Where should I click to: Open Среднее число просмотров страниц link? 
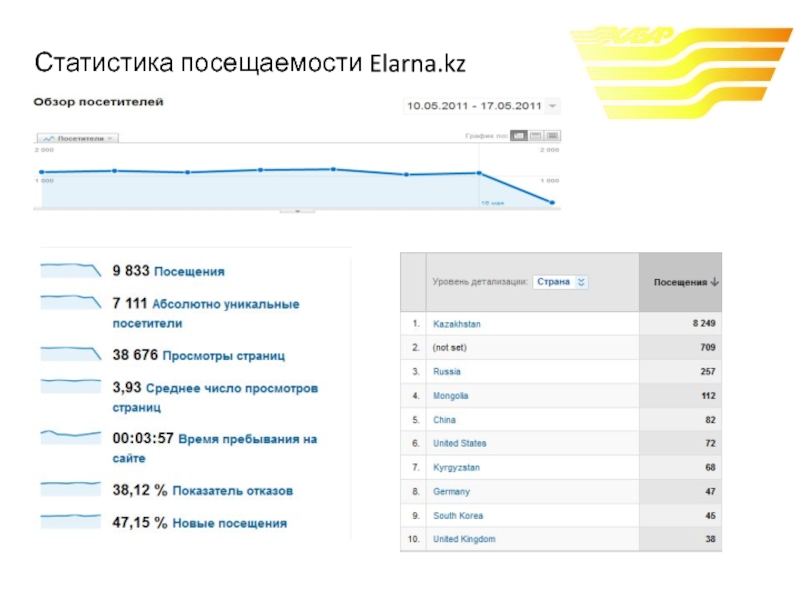(215, 398)
